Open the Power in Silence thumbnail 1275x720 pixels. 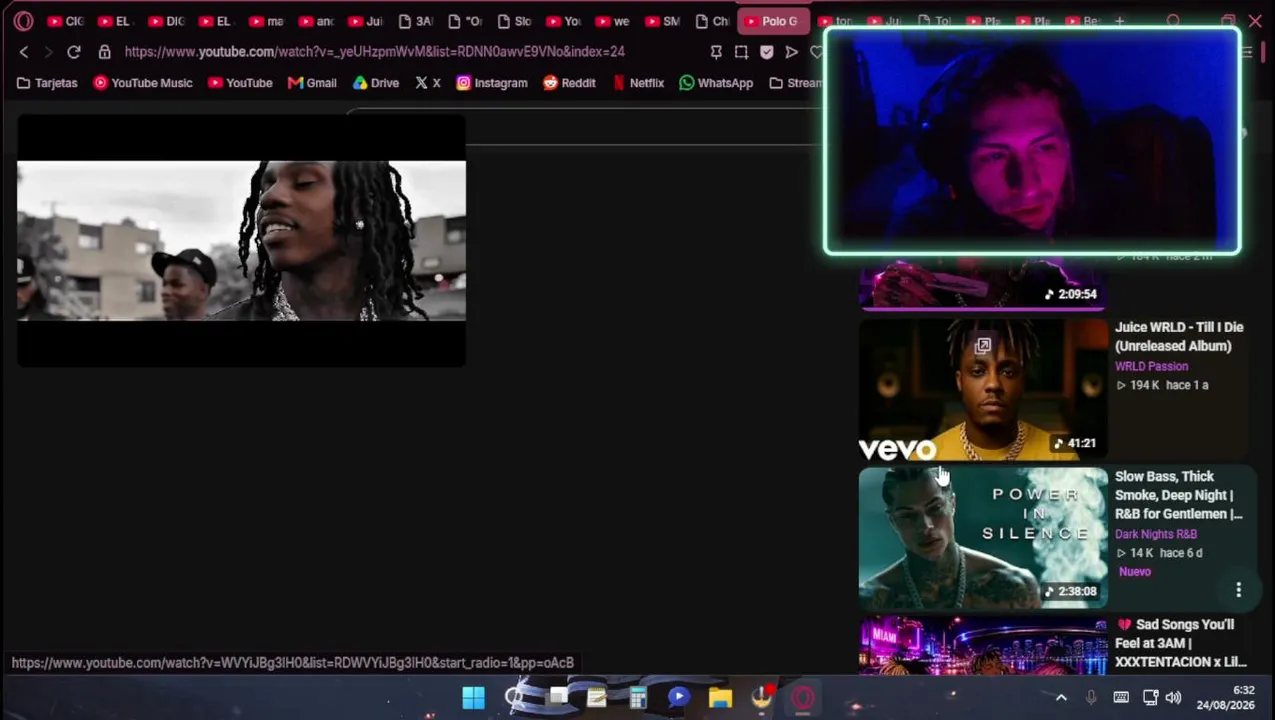click(983, 538)
